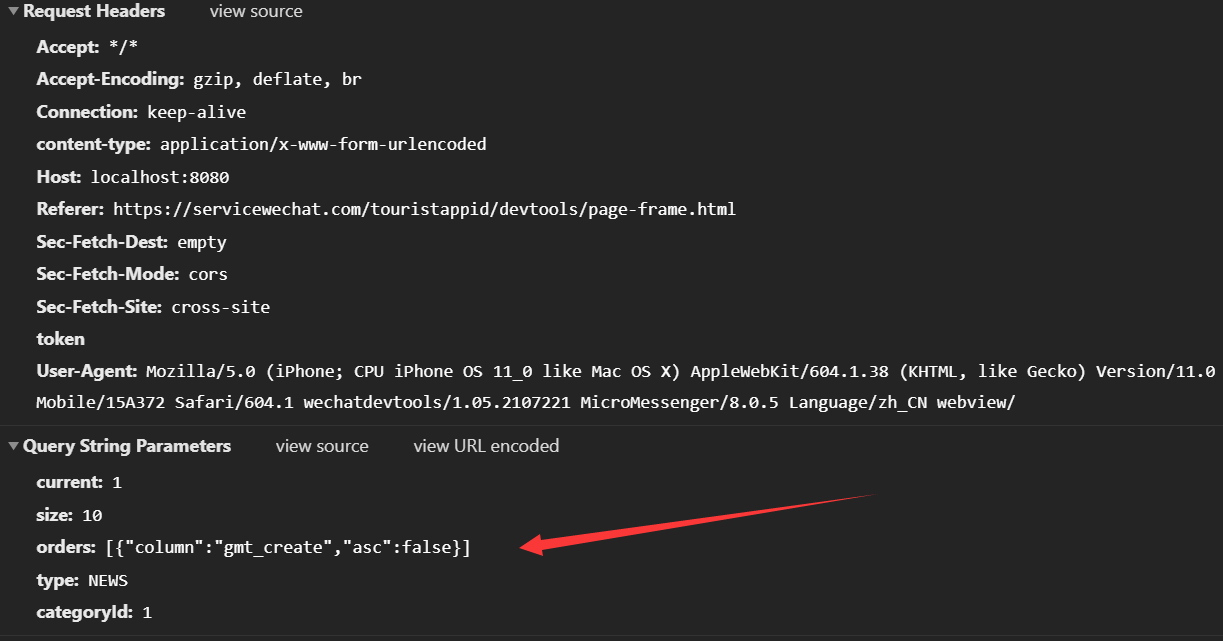Click the content-type header name
This screenshot has width=1223, height=641.
(x=94, y=144)
